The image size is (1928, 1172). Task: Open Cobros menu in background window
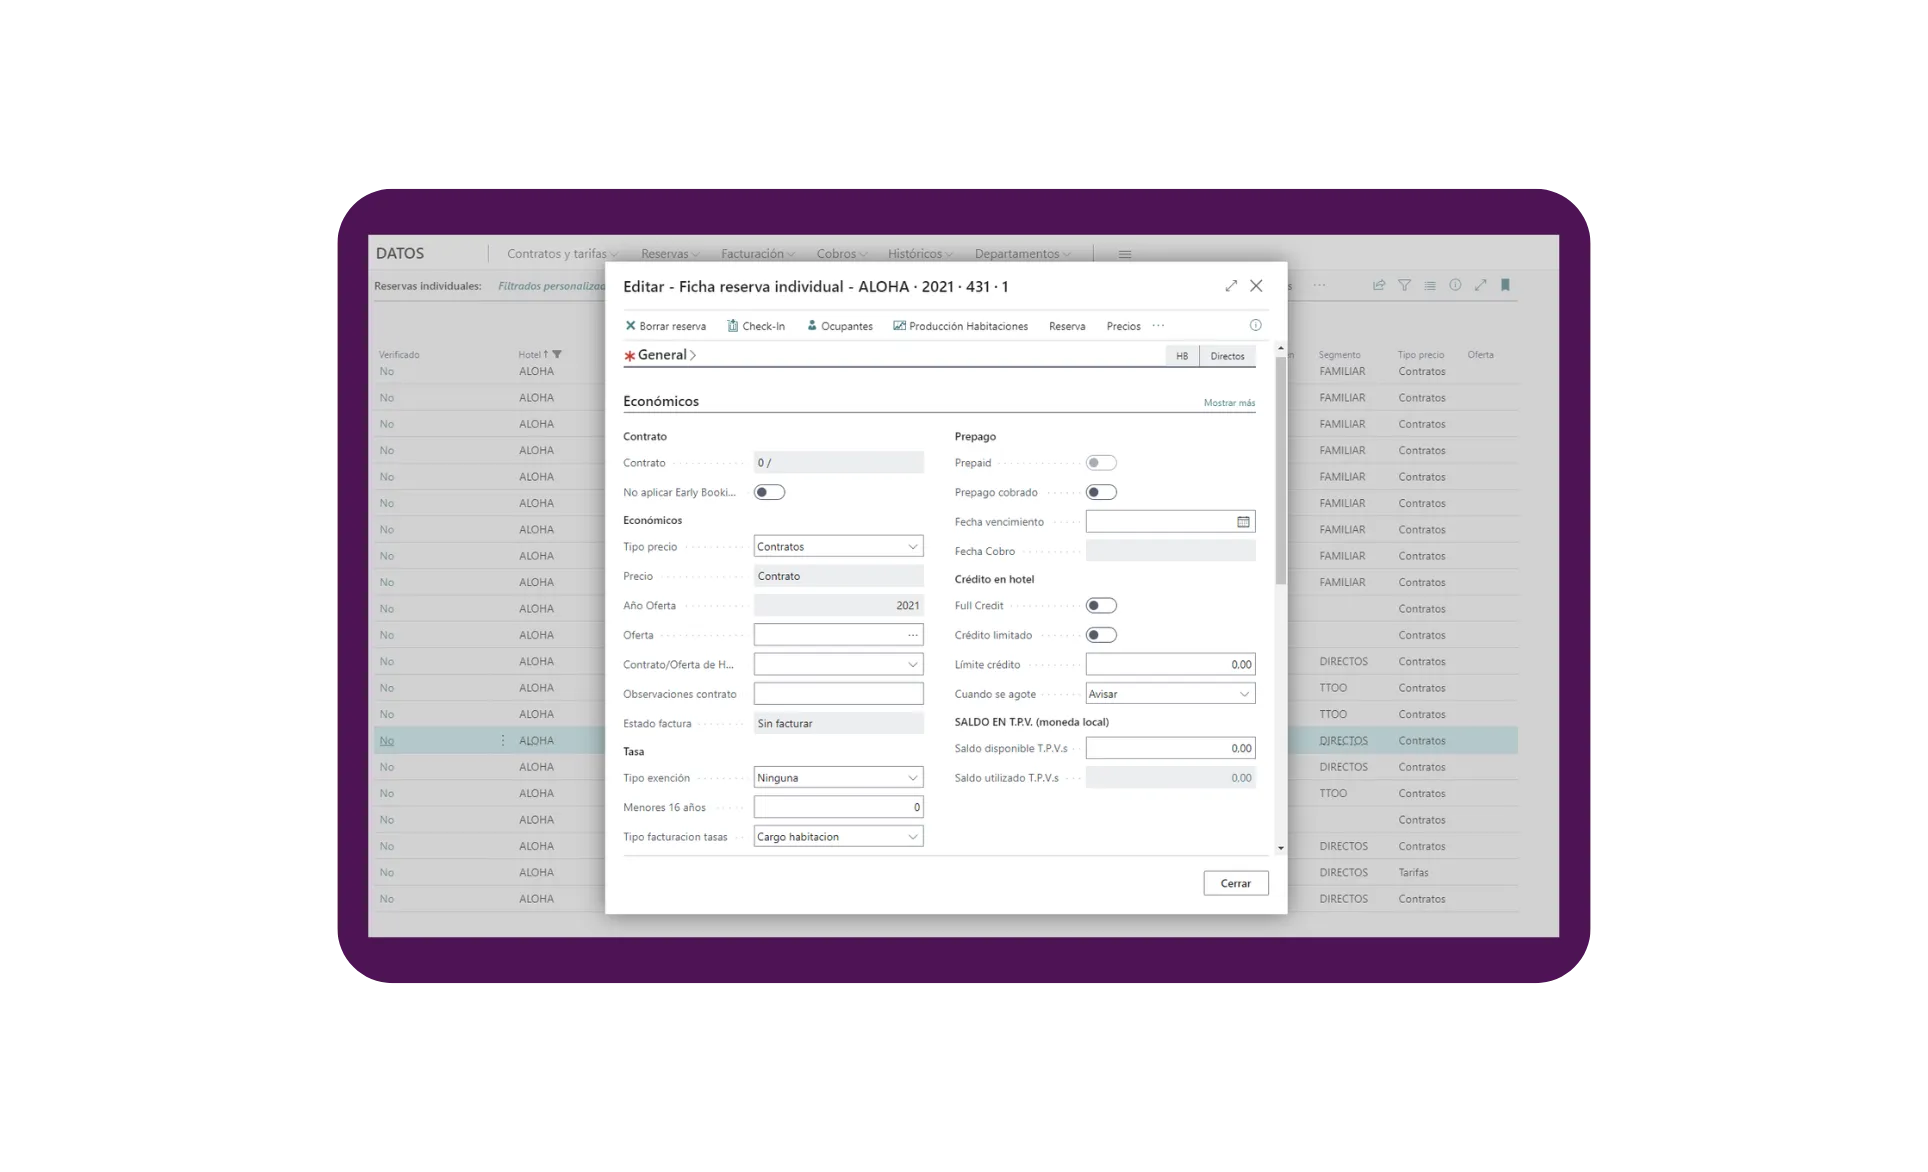(x=841, y=254)
